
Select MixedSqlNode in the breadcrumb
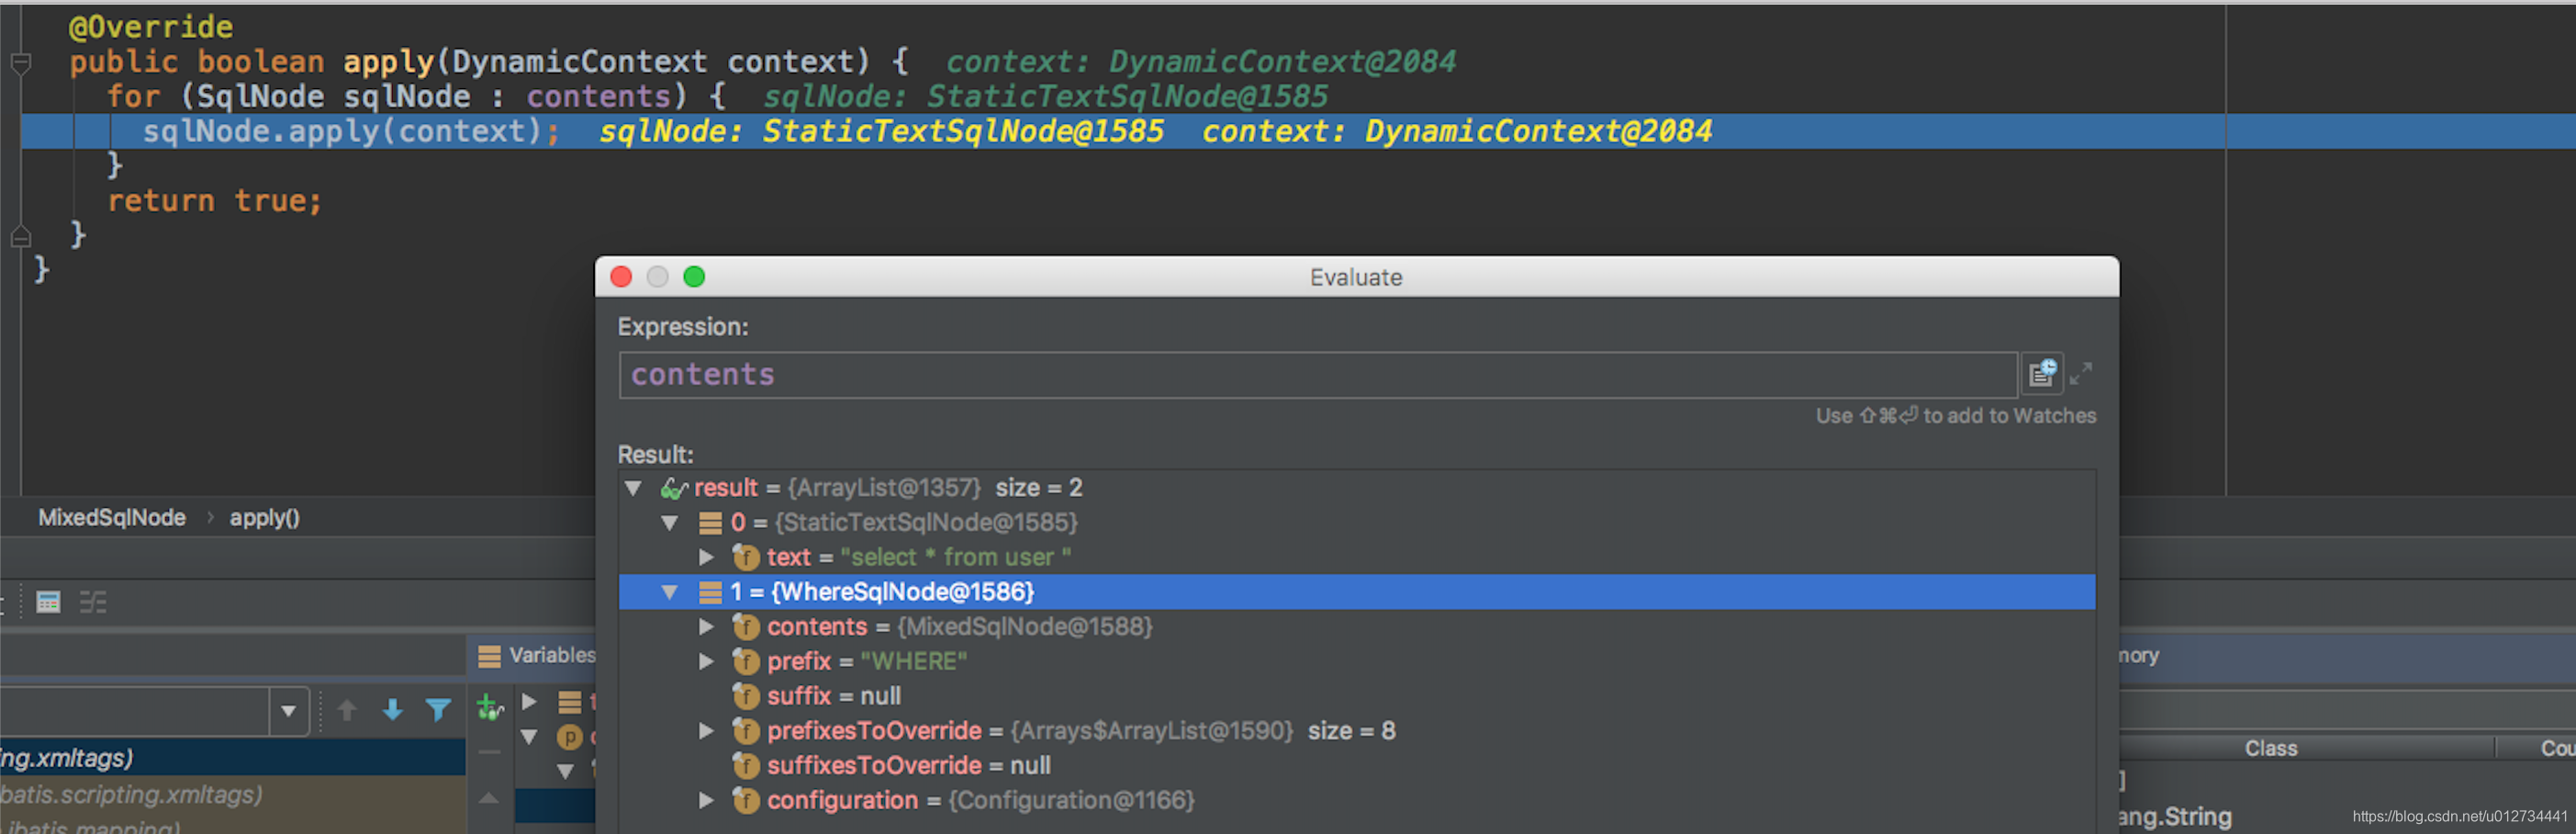112,518
